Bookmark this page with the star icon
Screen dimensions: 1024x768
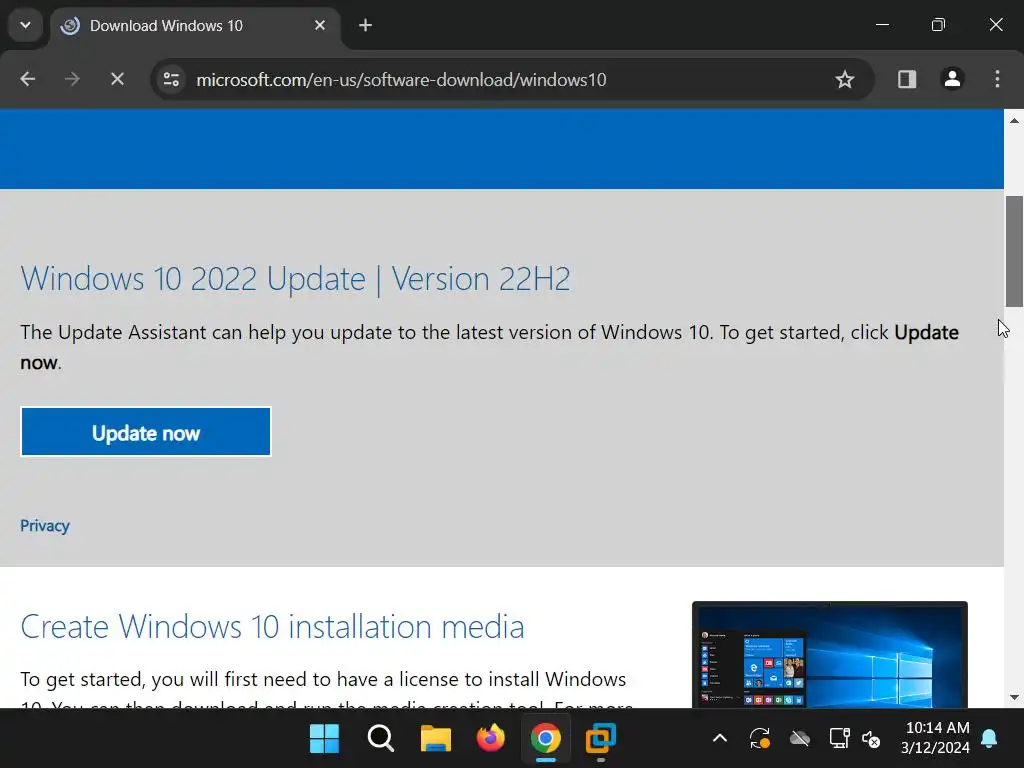(844, 79)
